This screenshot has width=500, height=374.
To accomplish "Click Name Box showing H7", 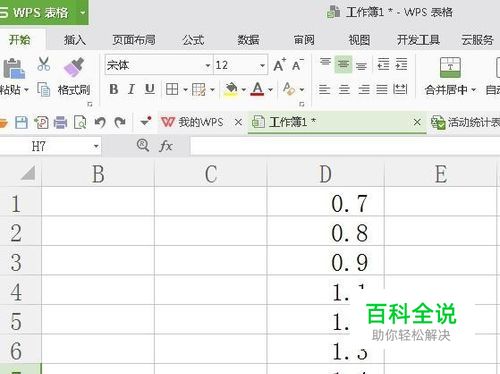I will [45, 146].
